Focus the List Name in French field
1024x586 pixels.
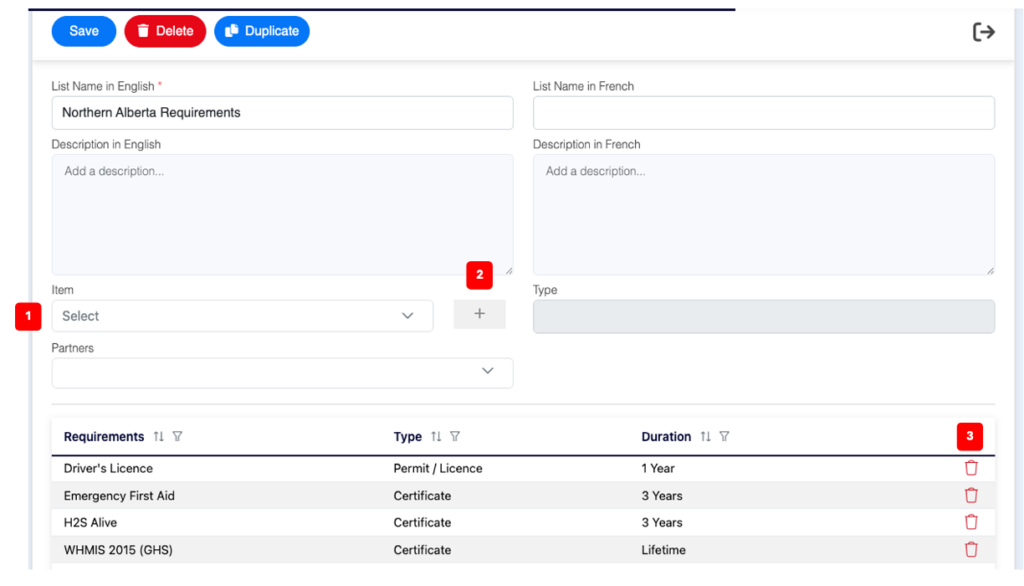click(763, 113)
